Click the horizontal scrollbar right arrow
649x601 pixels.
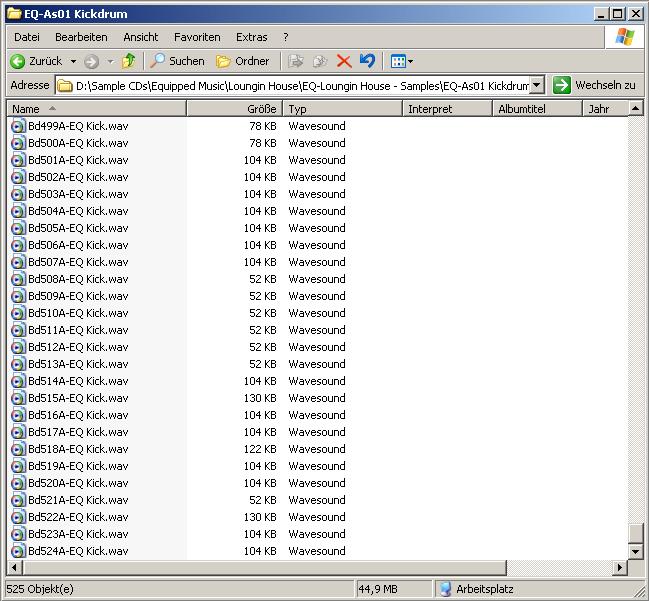[620, 567]
